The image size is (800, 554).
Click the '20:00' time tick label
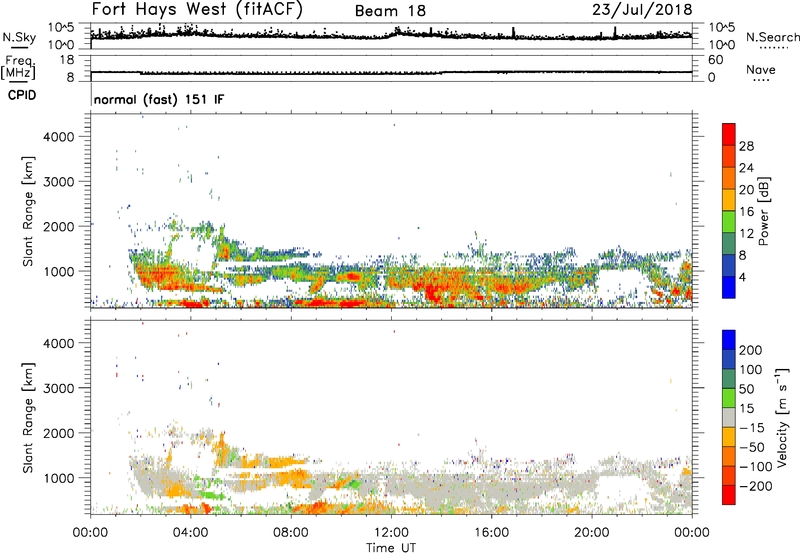pyautogui.click(x=591, y=533)
